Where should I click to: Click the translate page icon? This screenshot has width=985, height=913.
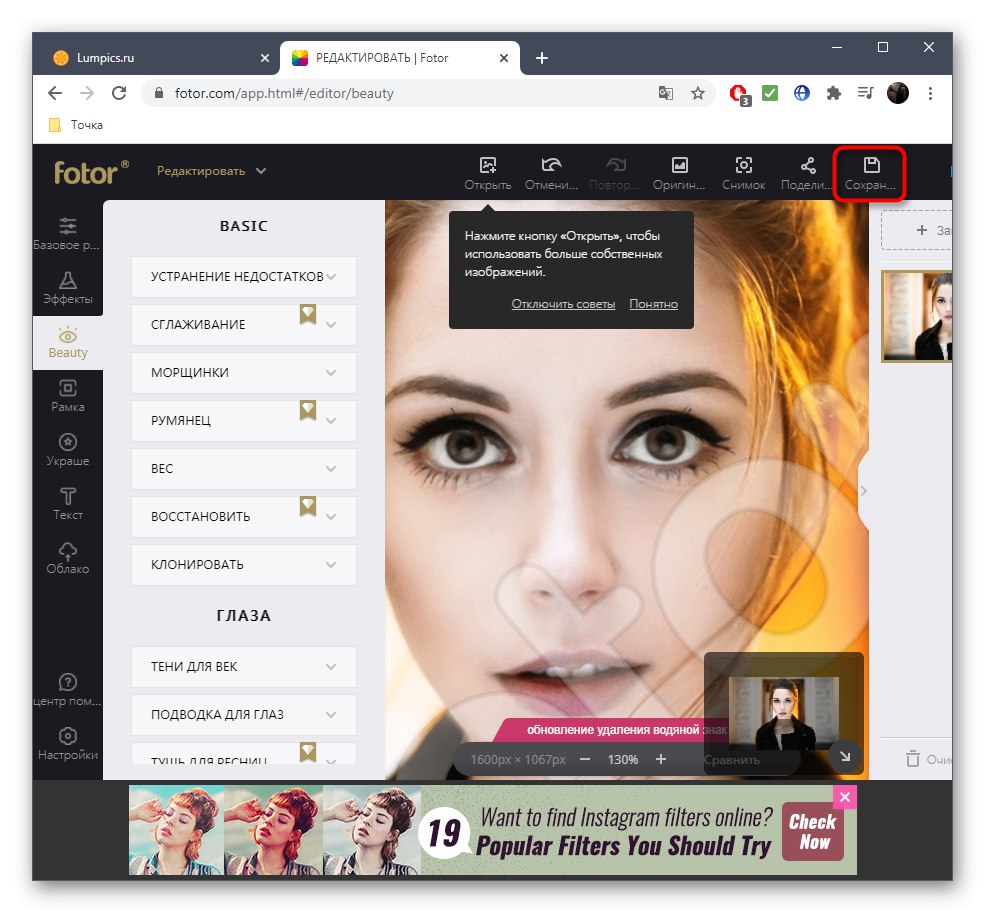pos(665,93)
